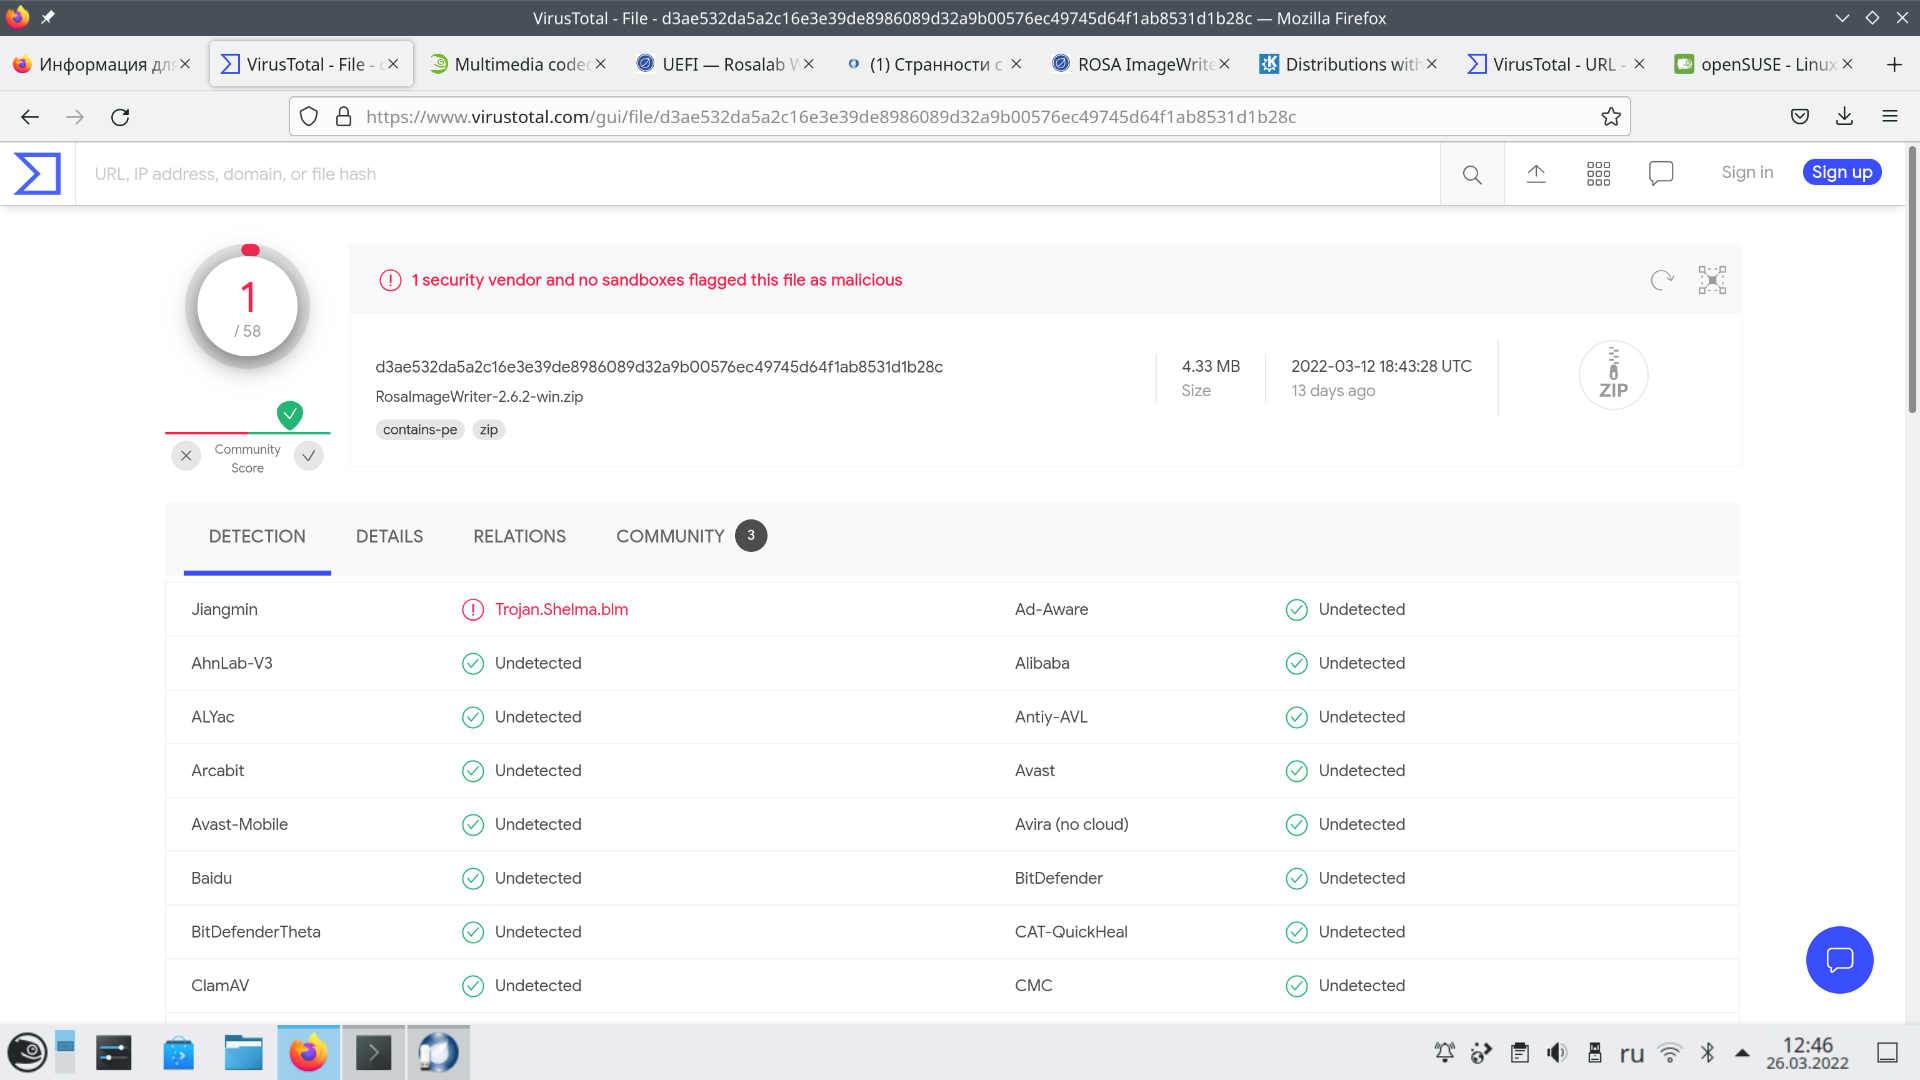Open keyboard layout ru indicator

pos(1631,1054)
